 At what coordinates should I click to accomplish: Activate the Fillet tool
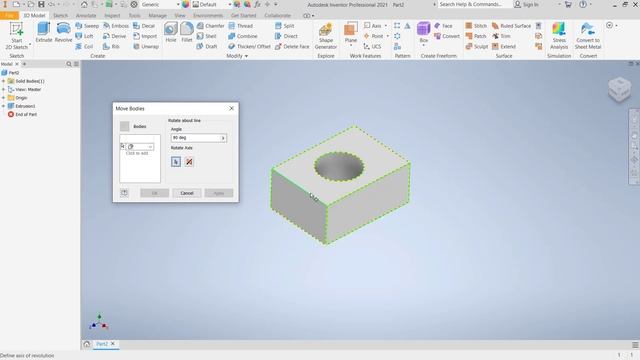(187, 33)
